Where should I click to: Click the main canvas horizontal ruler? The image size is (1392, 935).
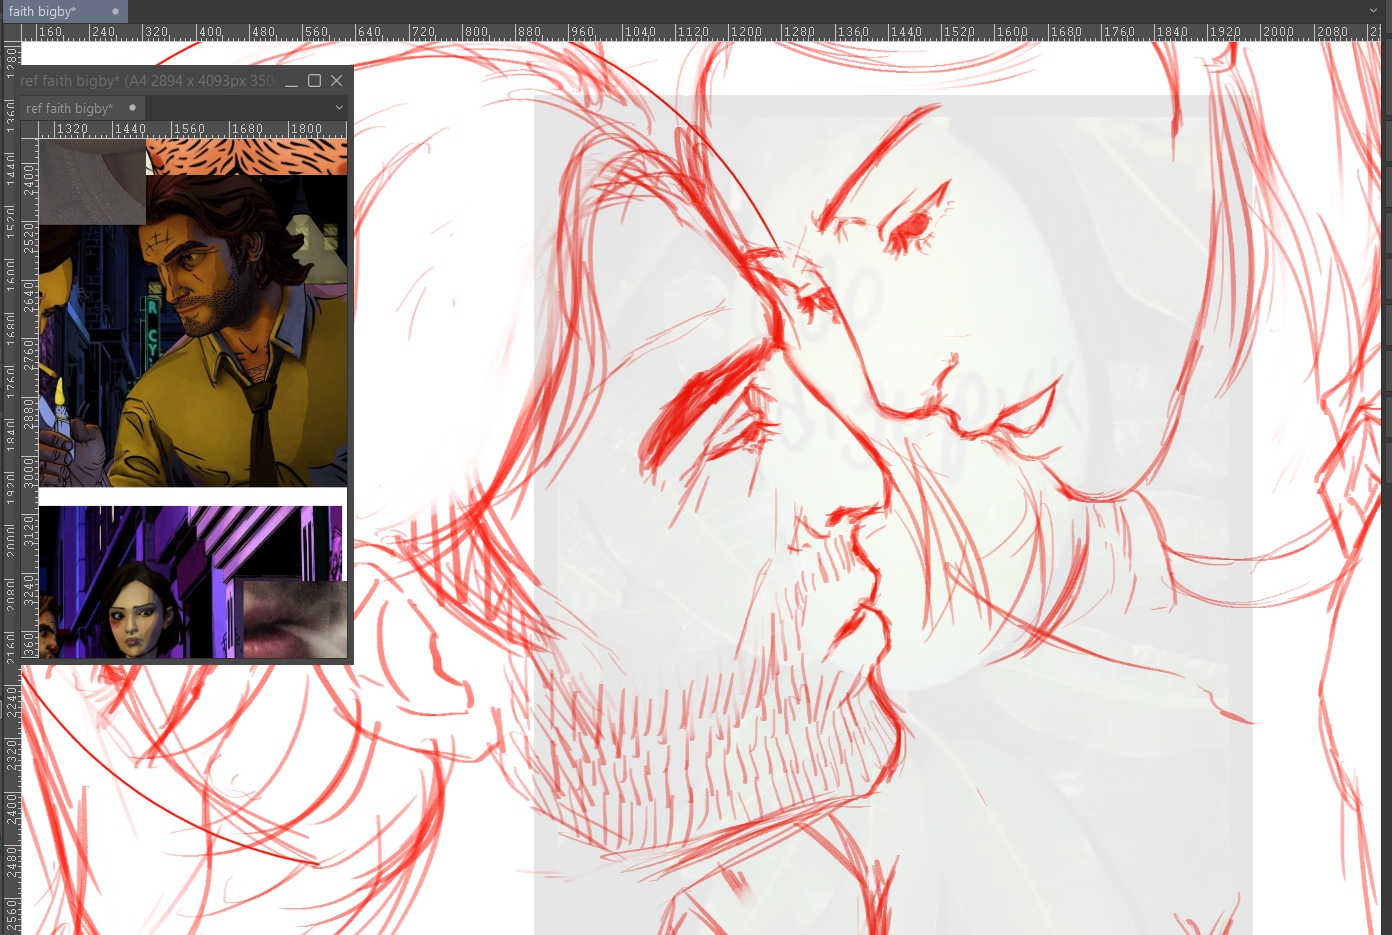700,32
